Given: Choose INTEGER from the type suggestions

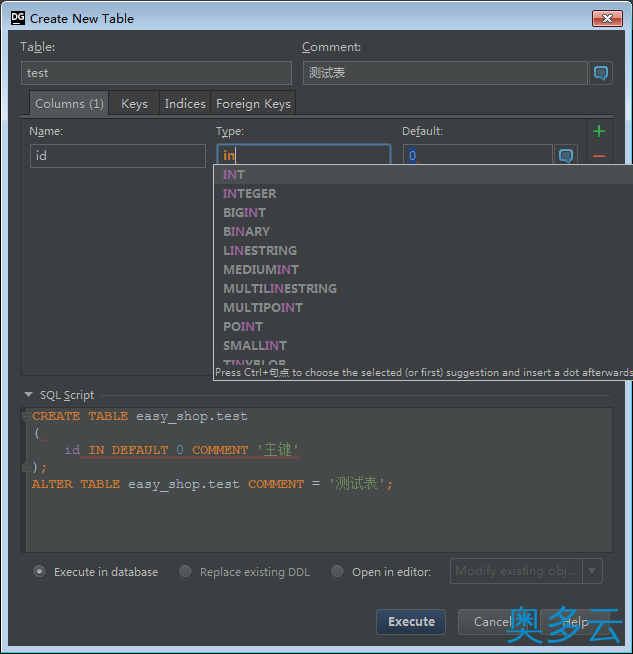Looking at the screenshot, I should coord(423,194).
